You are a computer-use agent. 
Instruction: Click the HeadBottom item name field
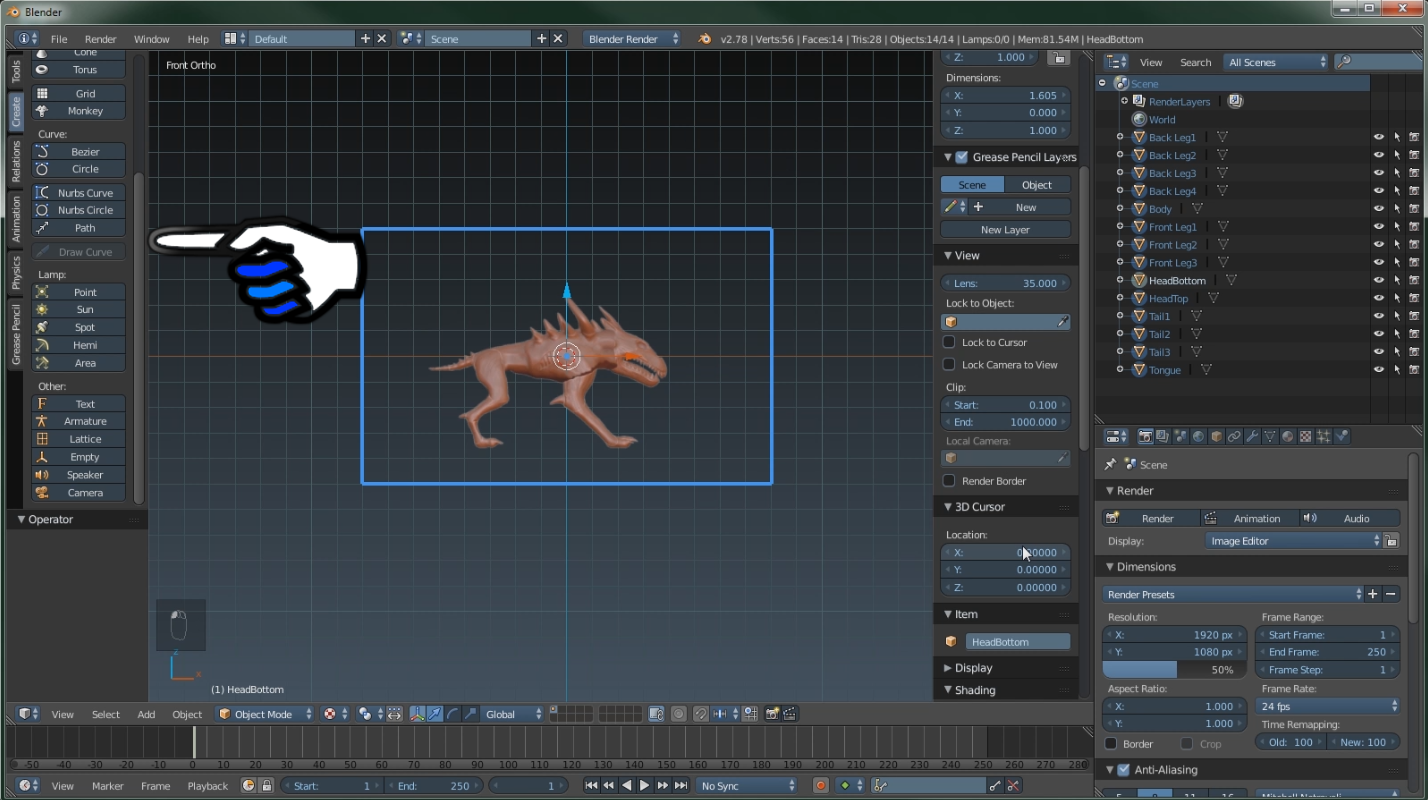point(1018,642)
